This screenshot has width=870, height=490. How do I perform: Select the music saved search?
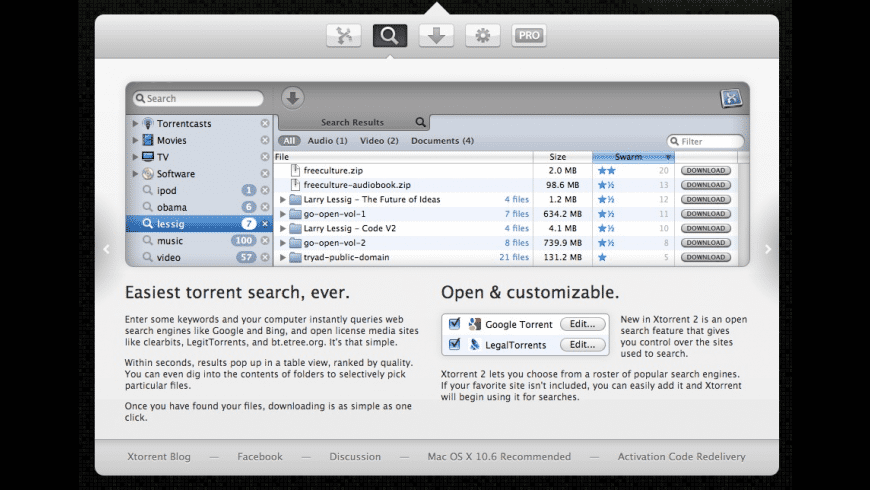point(170,240)
